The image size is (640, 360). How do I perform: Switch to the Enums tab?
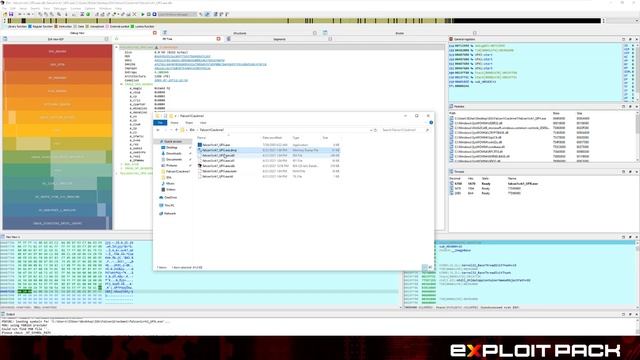pos(400,33)
